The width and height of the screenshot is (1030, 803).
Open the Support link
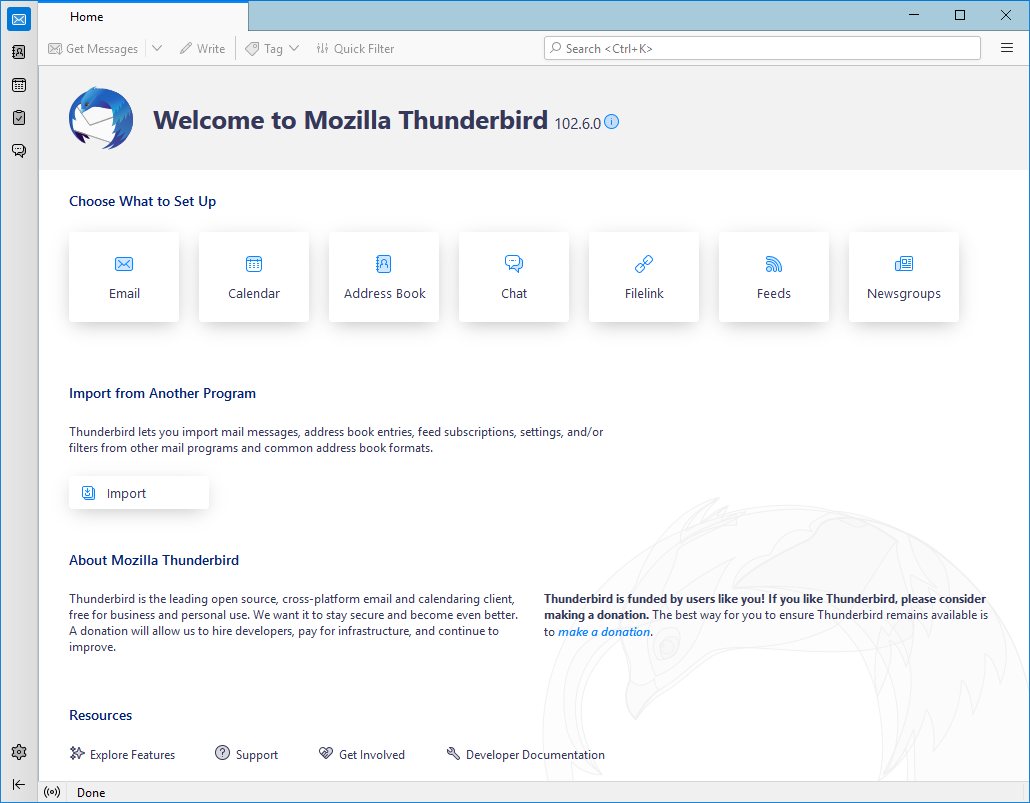[246, 754]
